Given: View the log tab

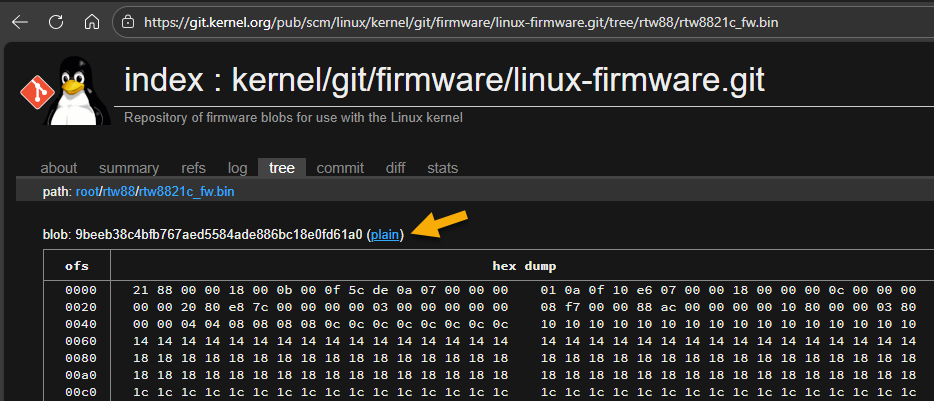Looking at the screenshot, I should point(237,168).
